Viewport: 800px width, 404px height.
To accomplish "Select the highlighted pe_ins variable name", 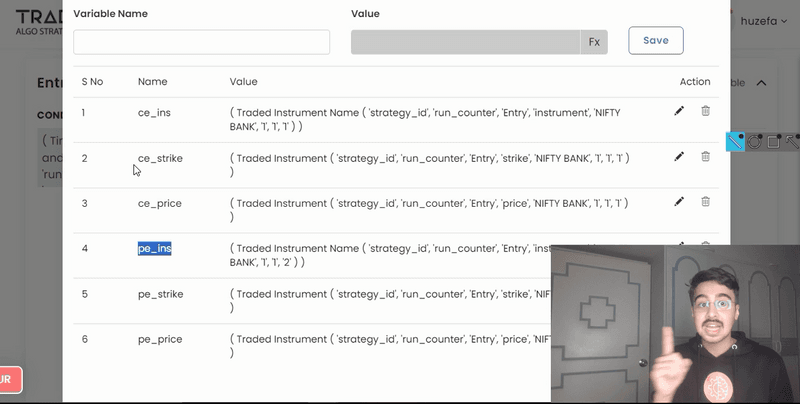I will tap(155, 248).
